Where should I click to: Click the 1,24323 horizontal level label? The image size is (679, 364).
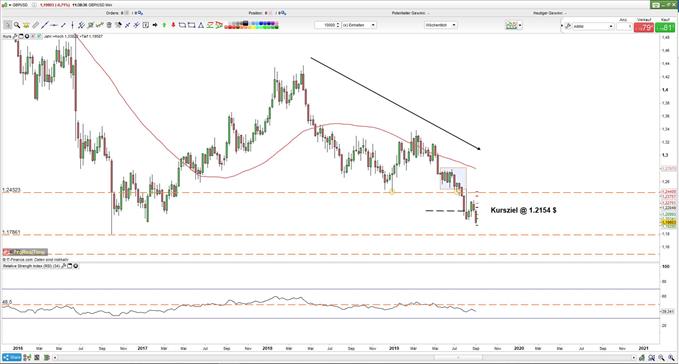click(11, 190)
